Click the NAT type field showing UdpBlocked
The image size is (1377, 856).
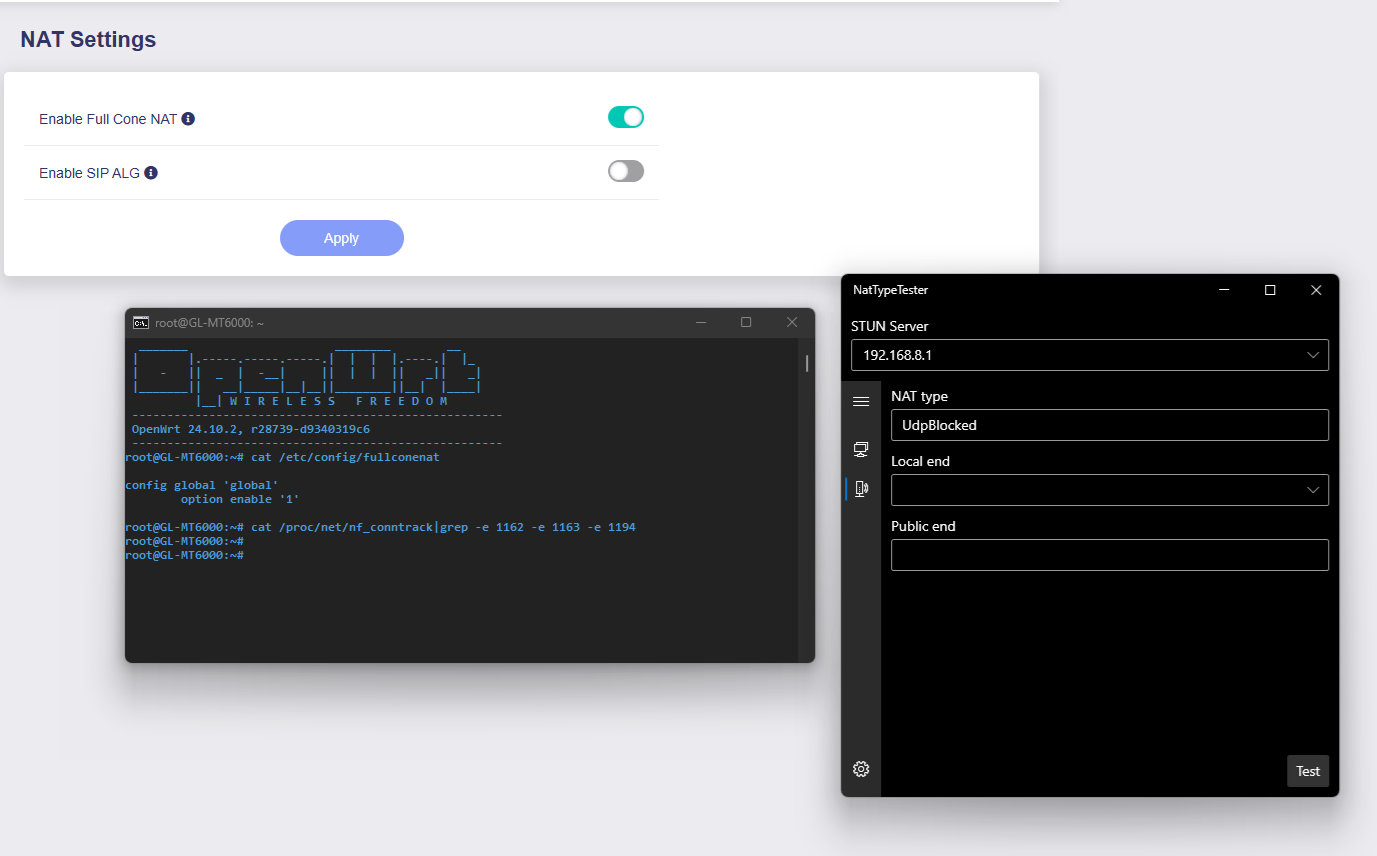pyautogui.click(x=1109, y=425)
